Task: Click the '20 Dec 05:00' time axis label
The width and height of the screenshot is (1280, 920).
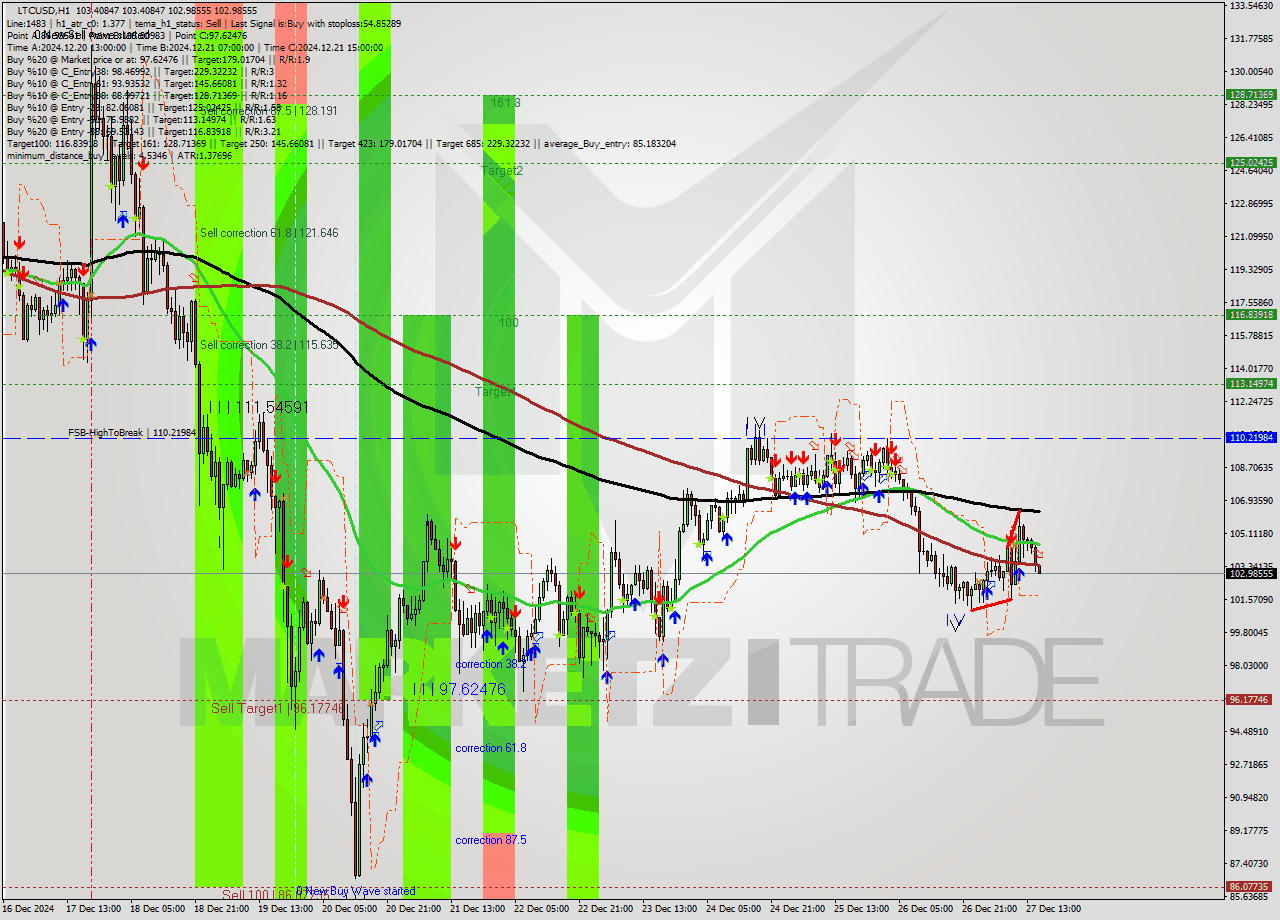Action: pos(349,909)
